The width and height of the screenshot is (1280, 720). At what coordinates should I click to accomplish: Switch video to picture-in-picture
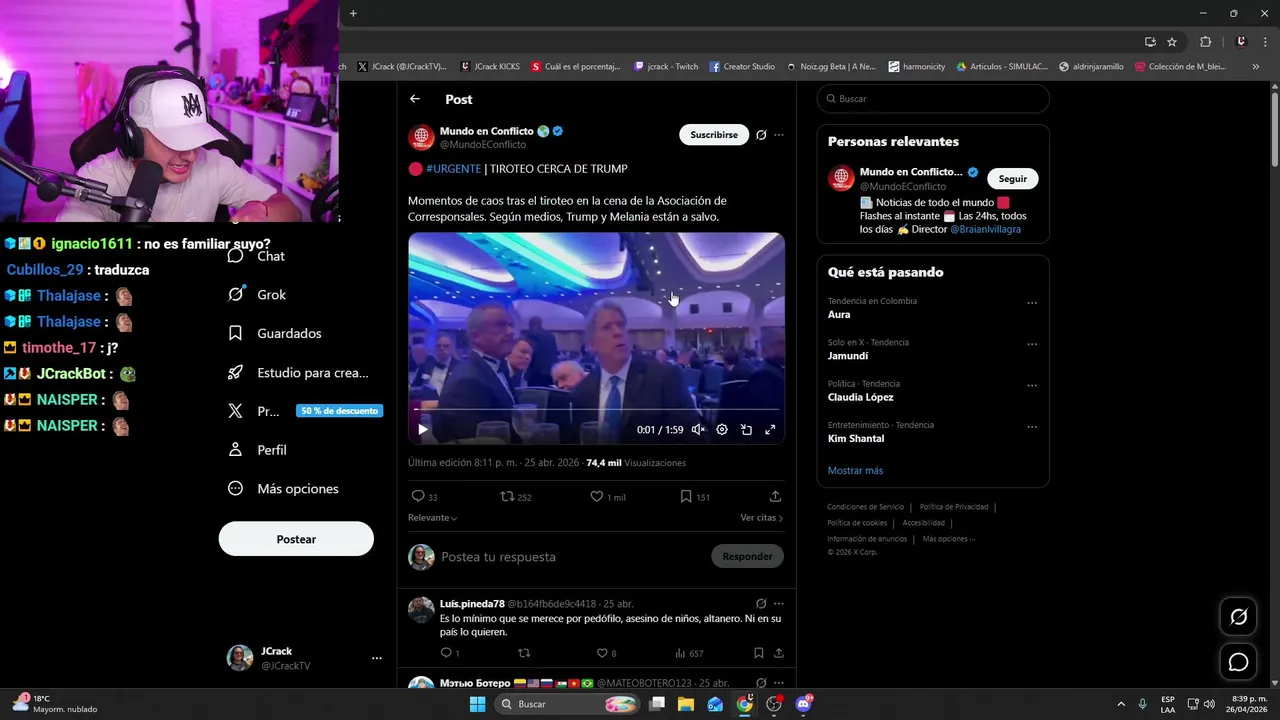coord(746,429)
